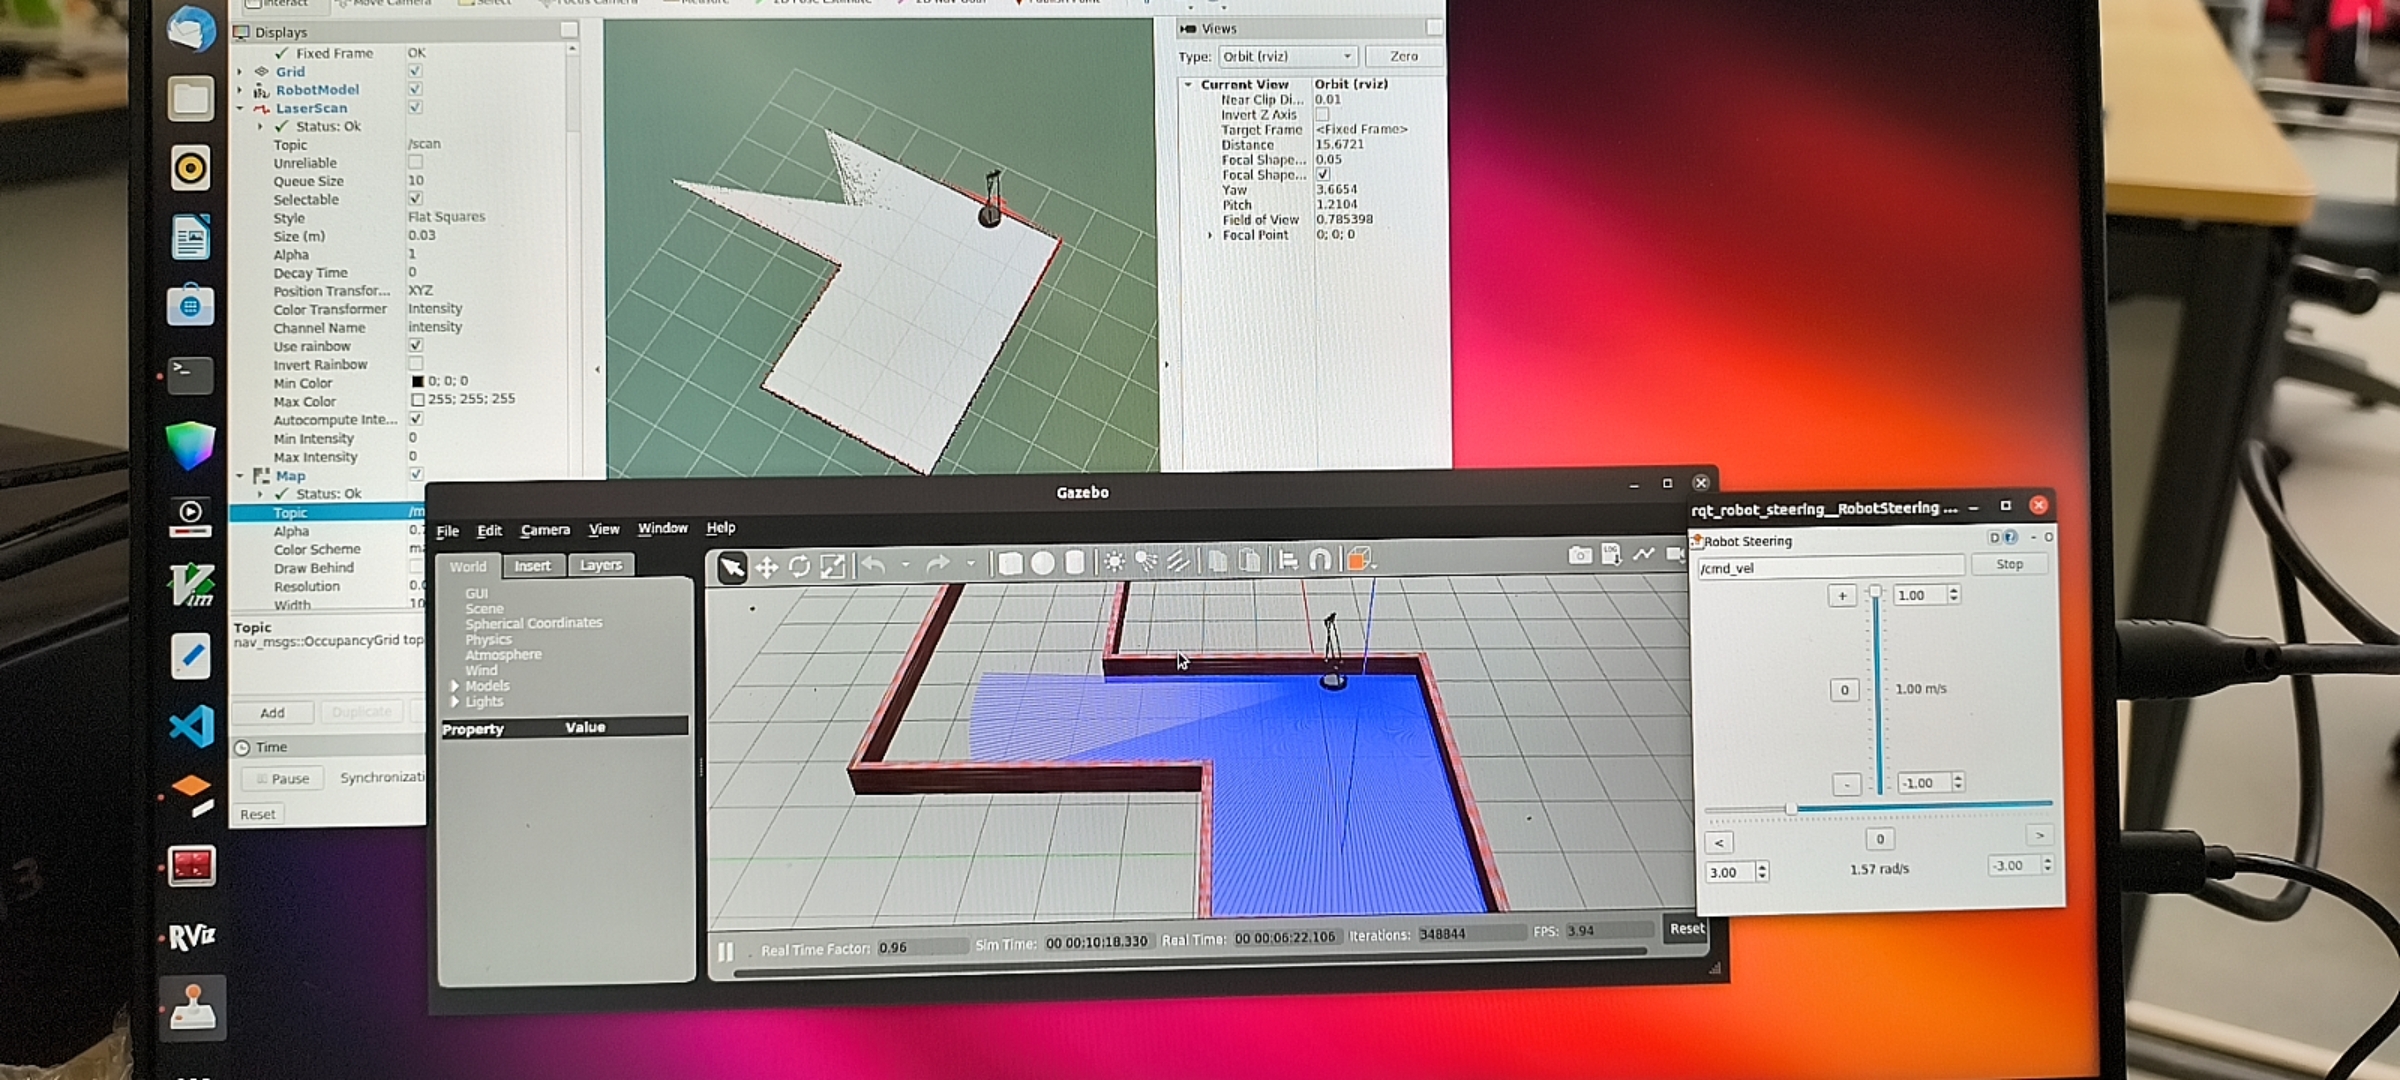Collapse the LaserScan display tree item
The image size is (2400, 1080).
click(239, 108)
